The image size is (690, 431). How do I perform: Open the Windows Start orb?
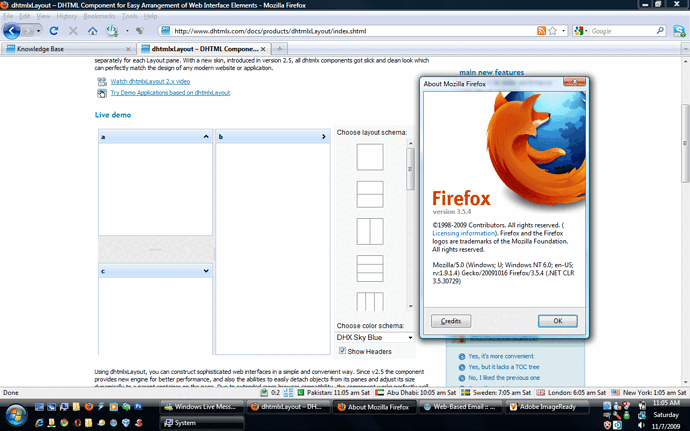16,415
